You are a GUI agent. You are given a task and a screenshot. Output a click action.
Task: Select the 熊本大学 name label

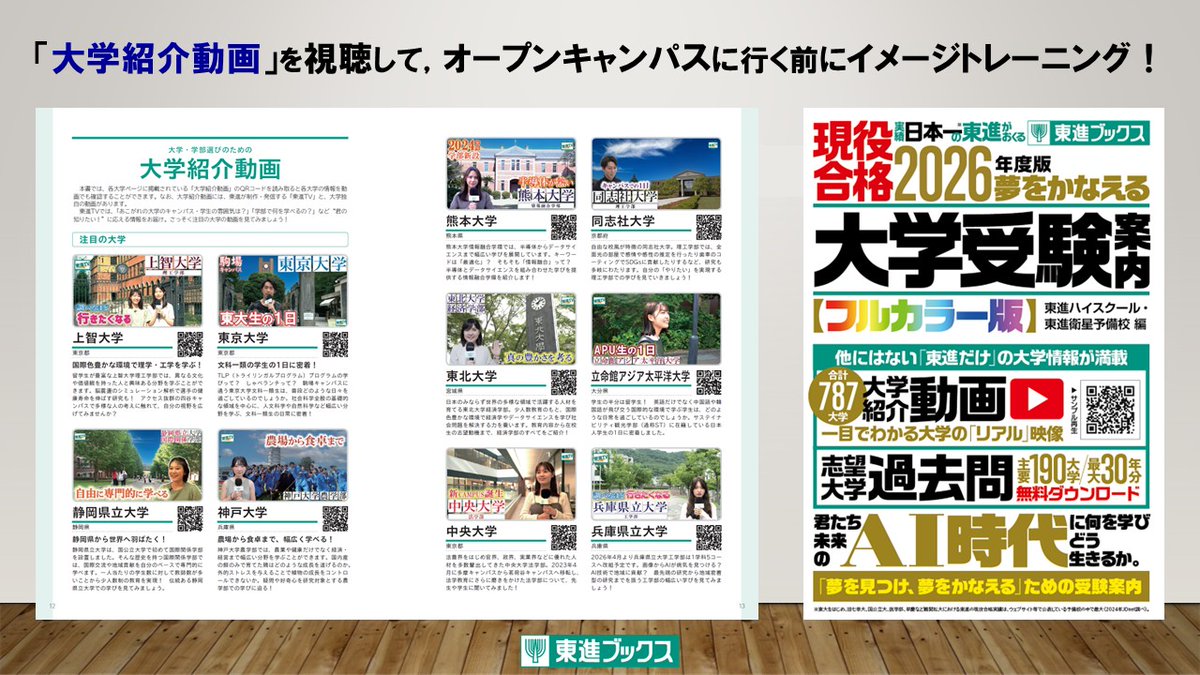coord(474,221)
